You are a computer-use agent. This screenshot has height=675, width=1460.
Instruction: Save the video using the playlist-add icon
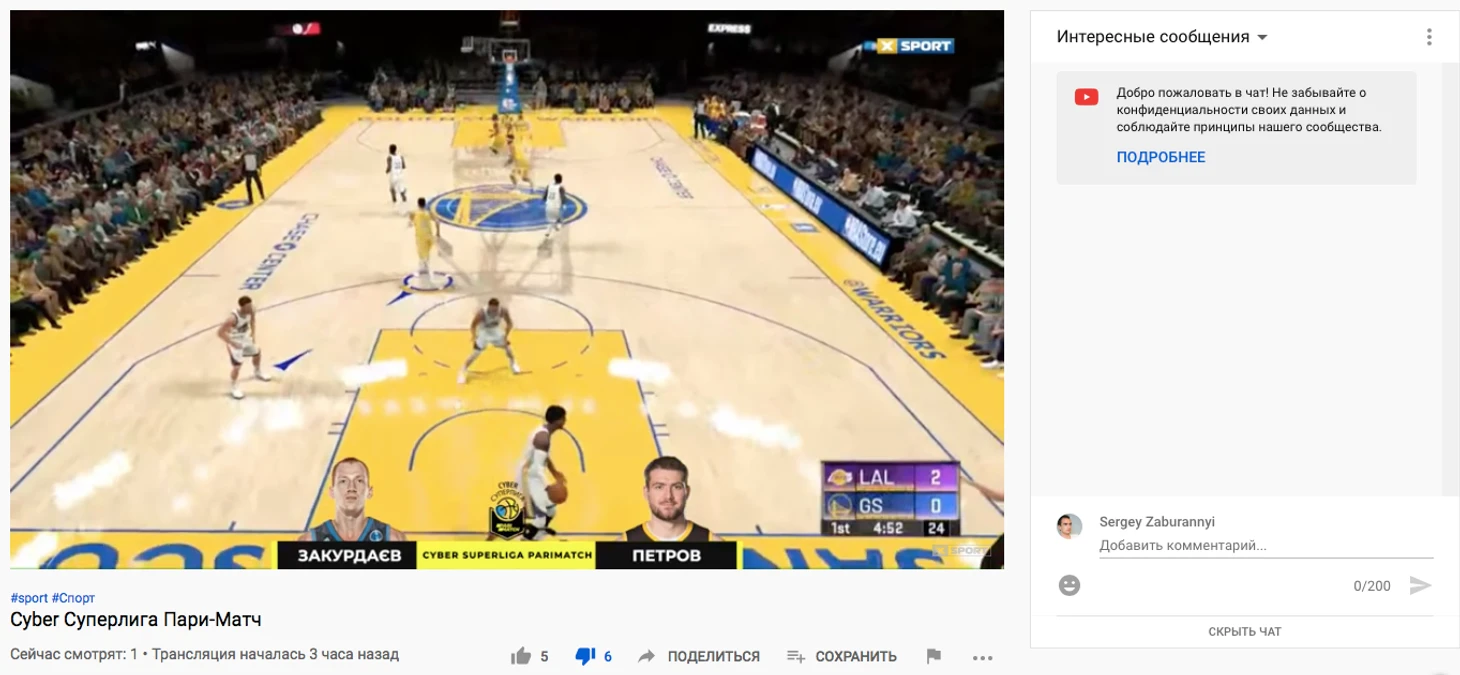796,656
